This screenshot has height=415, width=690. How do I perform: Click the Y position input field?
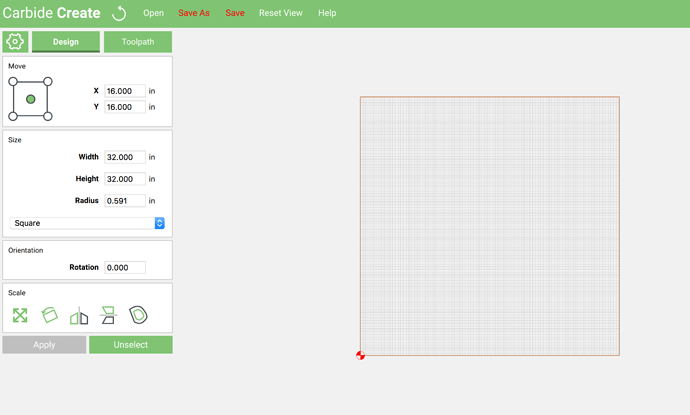tap(125, 107)
